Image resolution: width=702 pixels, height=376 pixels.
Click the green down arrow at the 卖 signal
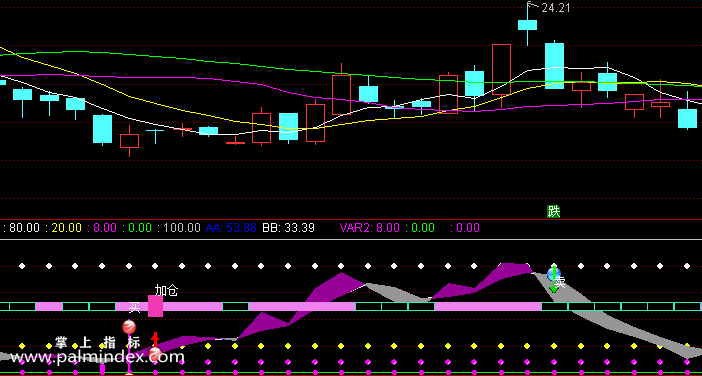554,280
